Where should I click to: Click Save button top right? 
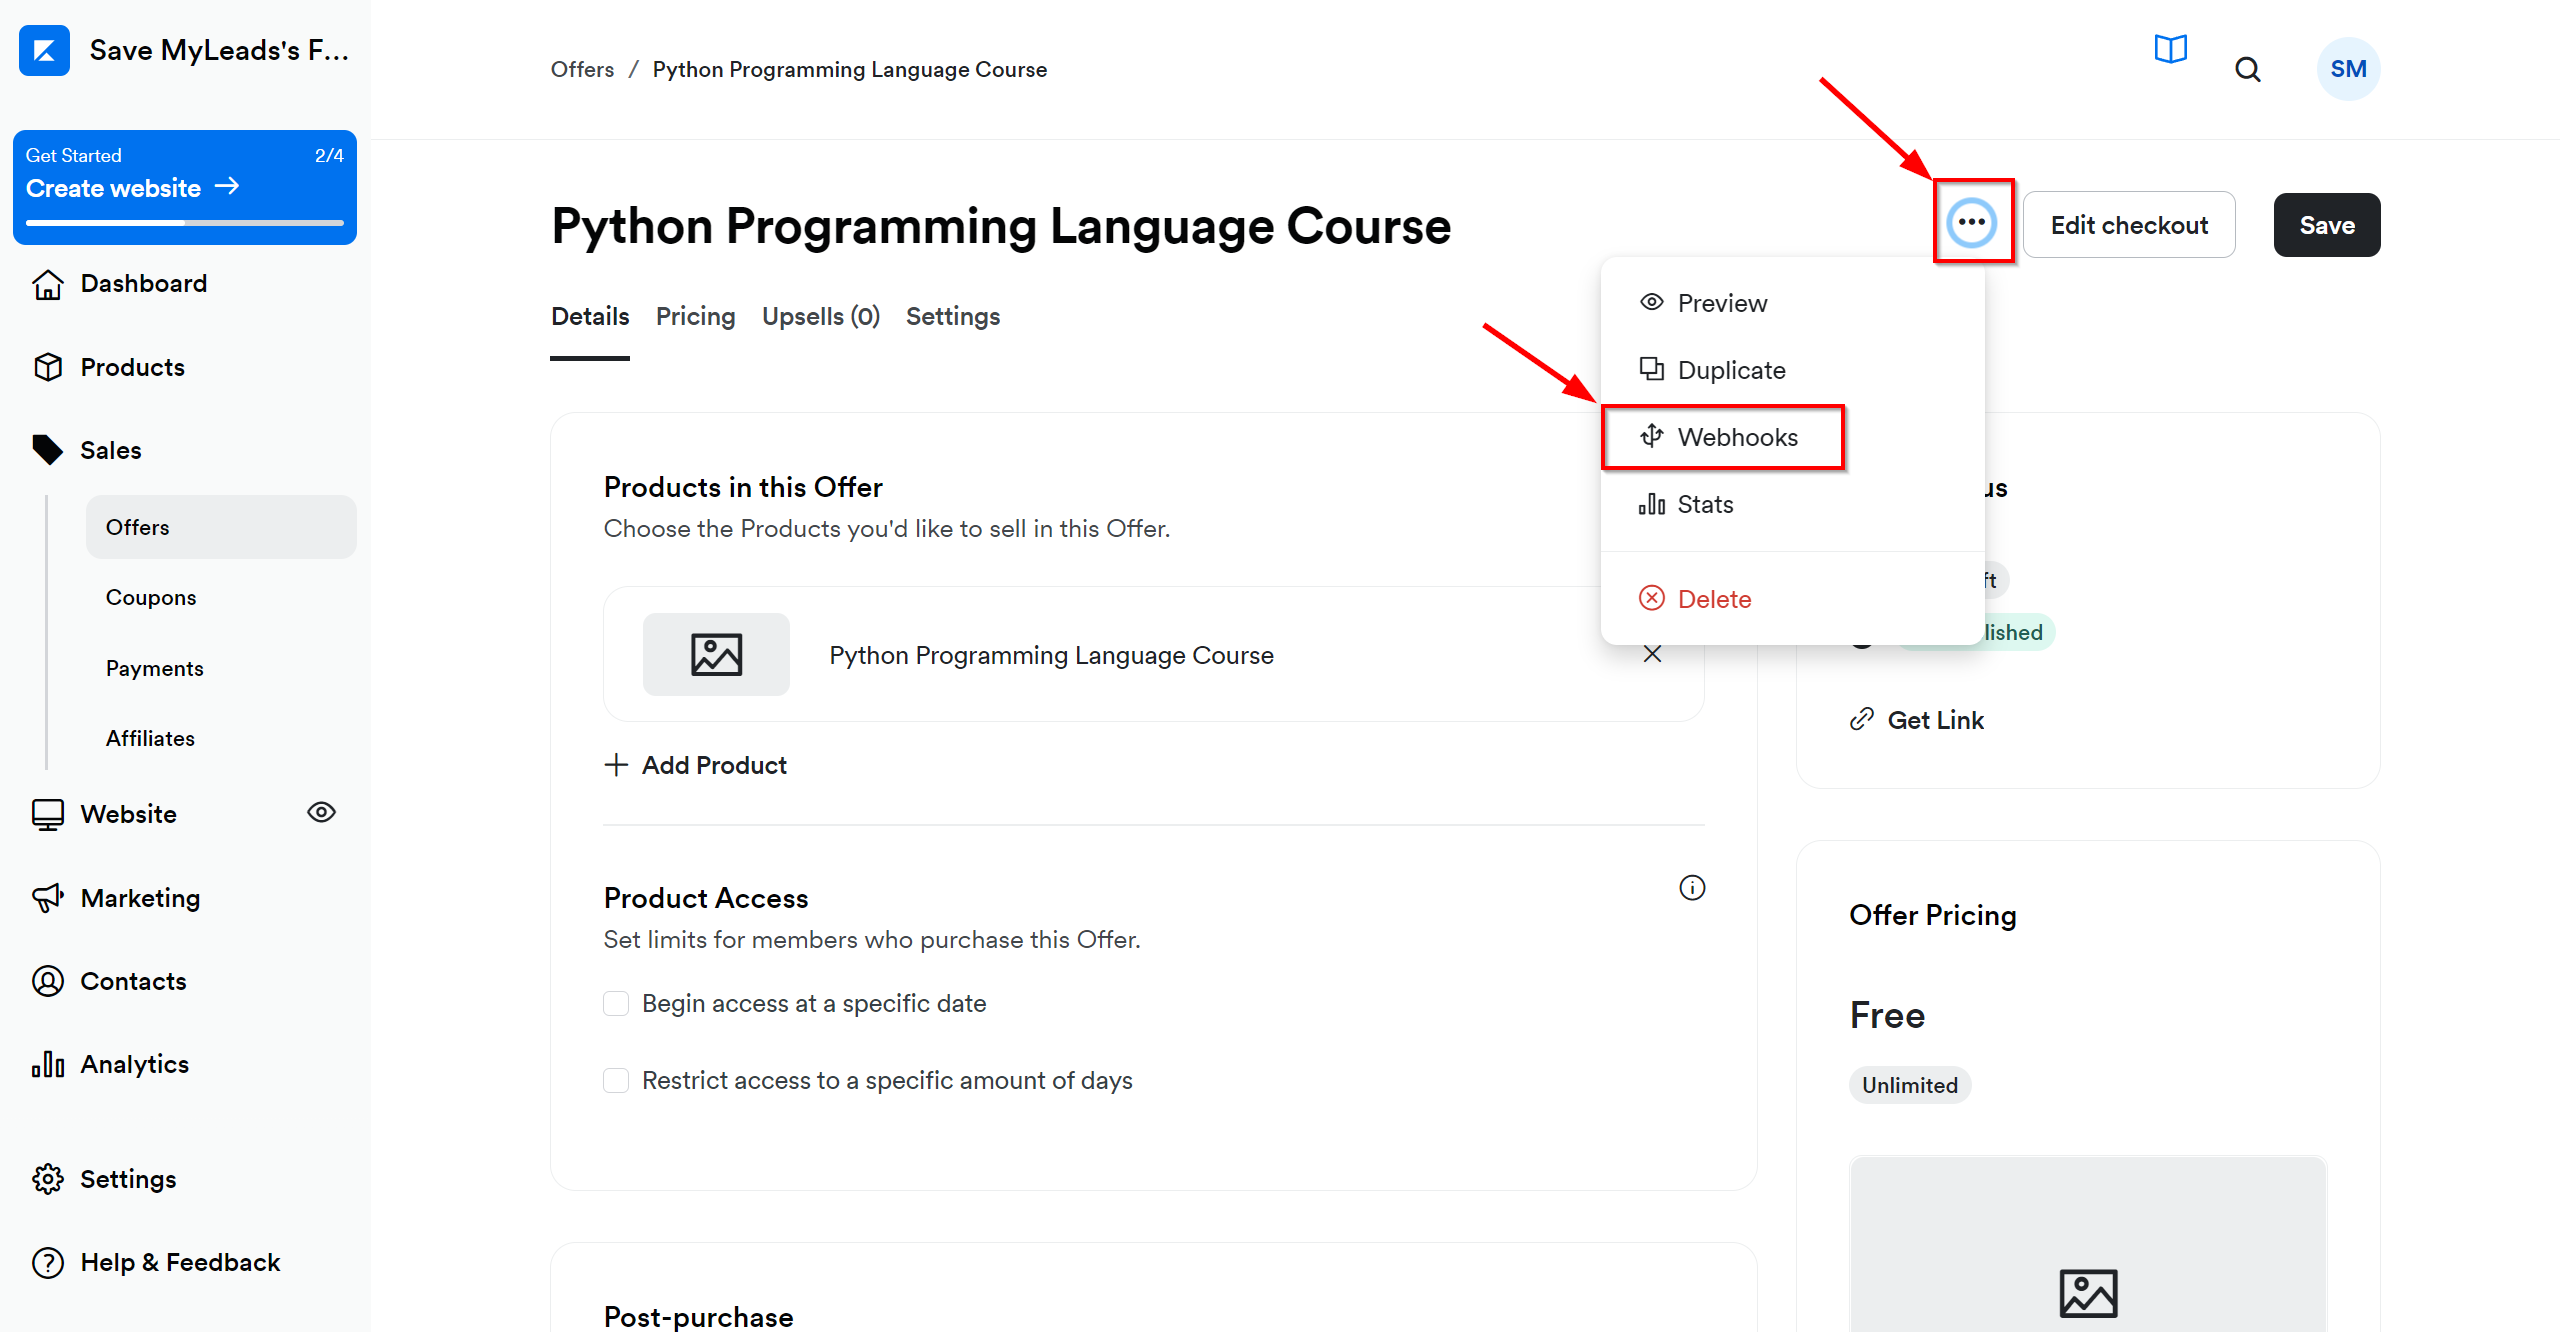click(2326, 225)
